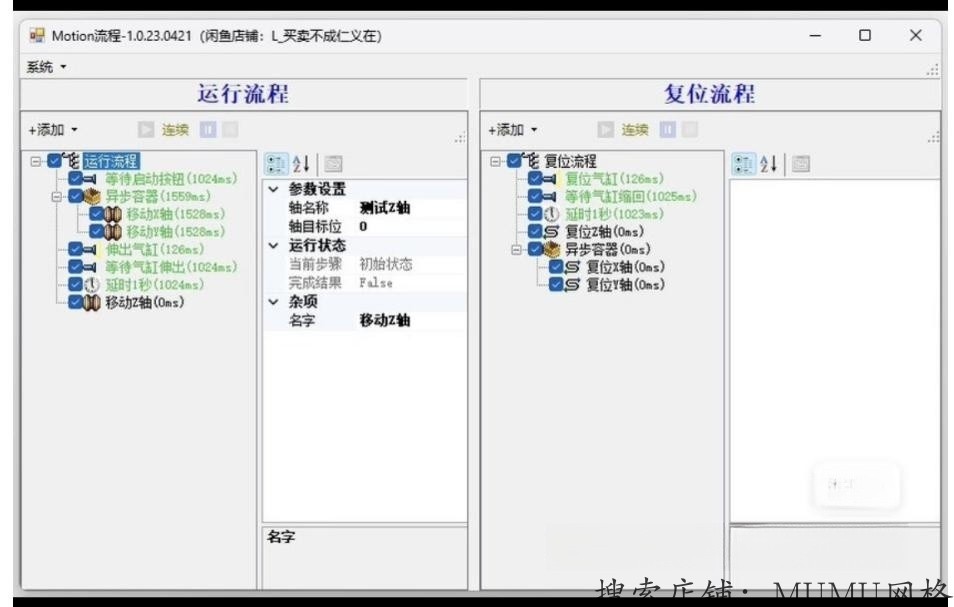Open the +添加 dropdown in 复位流程 panel
This screenshot has height=607, width=954.
513,130
